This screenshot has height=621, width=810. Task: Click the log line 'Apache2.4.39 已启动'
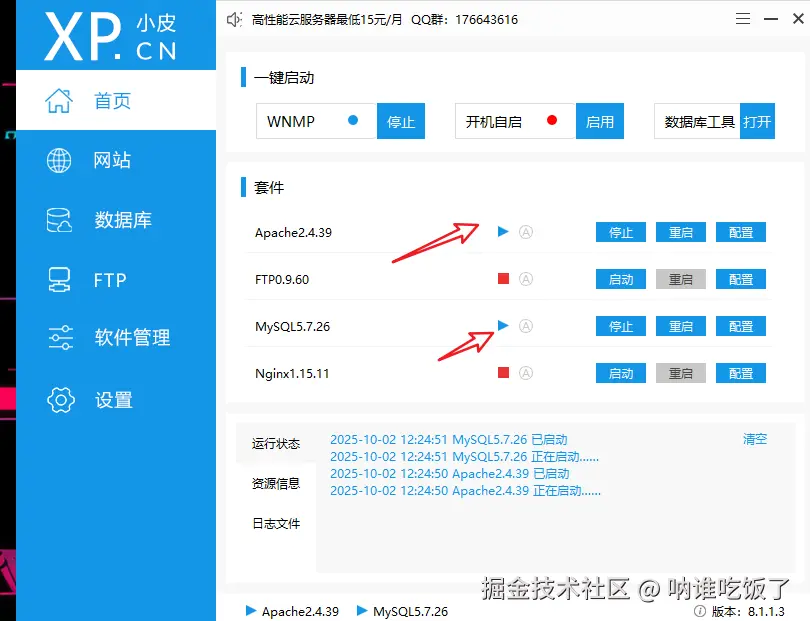(x=450, y=474)
